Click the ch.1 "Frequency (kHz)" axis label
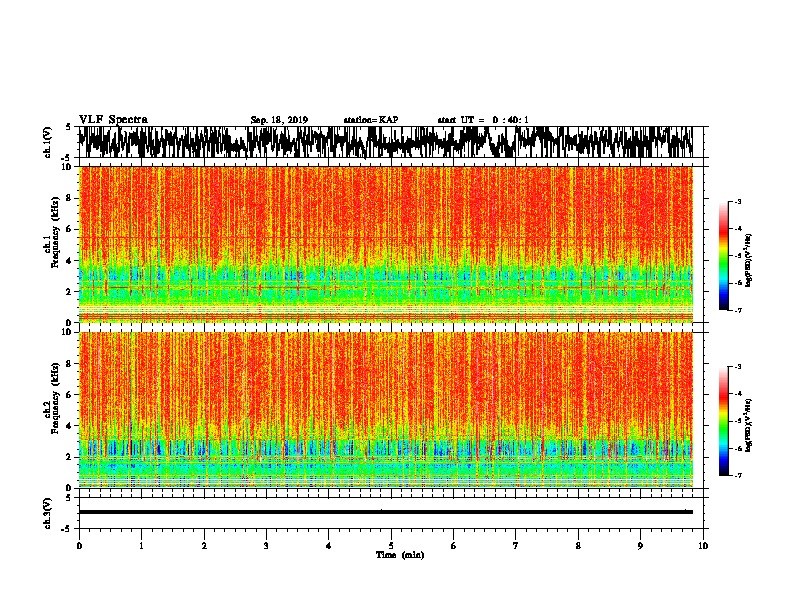 tap(55, 232)
